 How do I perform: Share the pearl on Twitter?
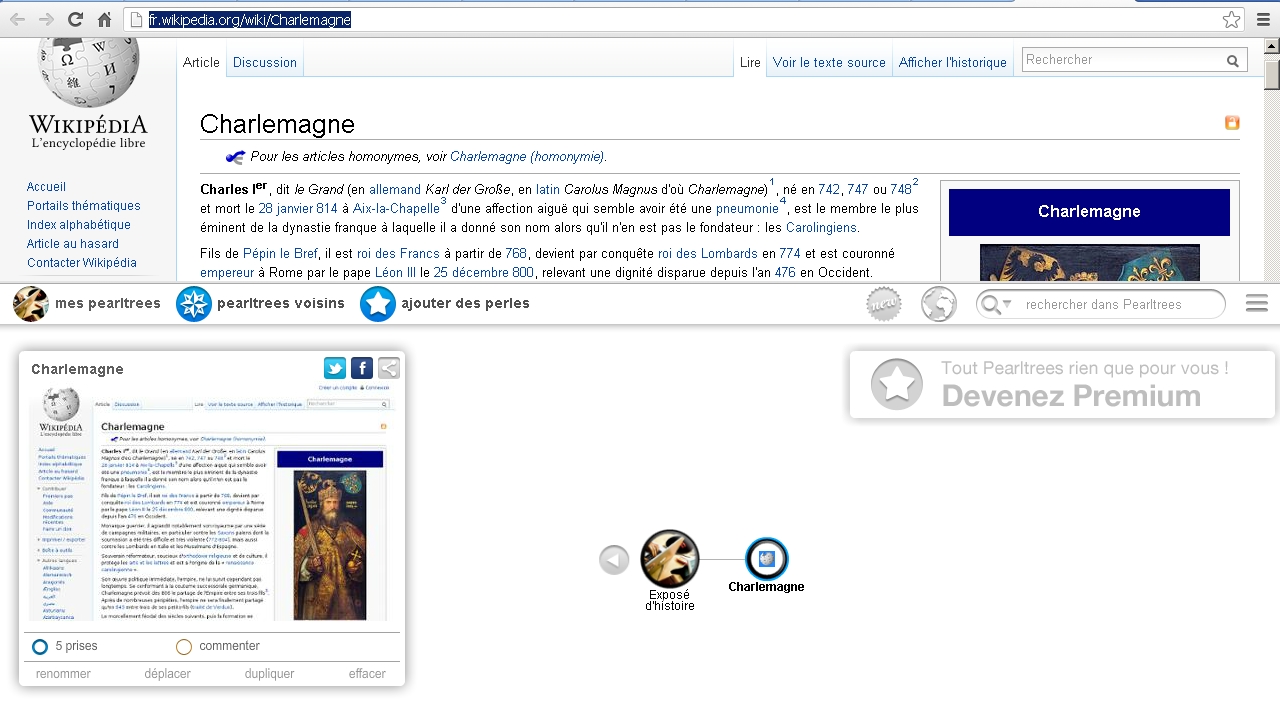pos(335,368)
